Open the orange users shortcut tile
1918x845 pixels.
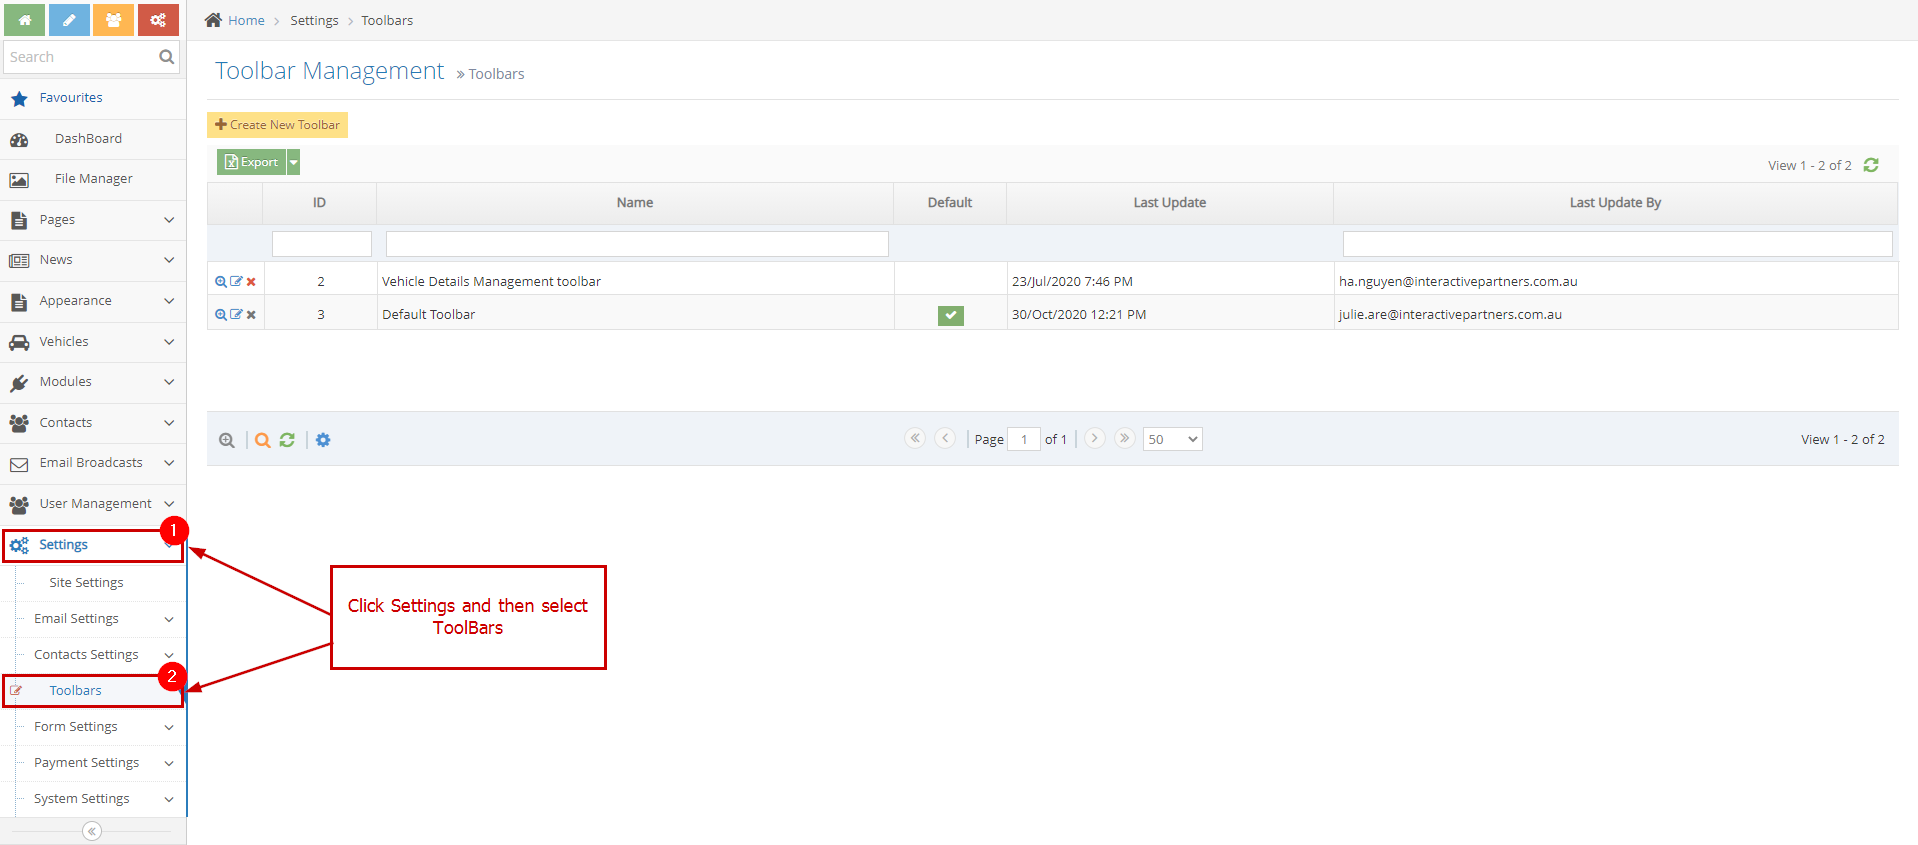tap(113, 20)
